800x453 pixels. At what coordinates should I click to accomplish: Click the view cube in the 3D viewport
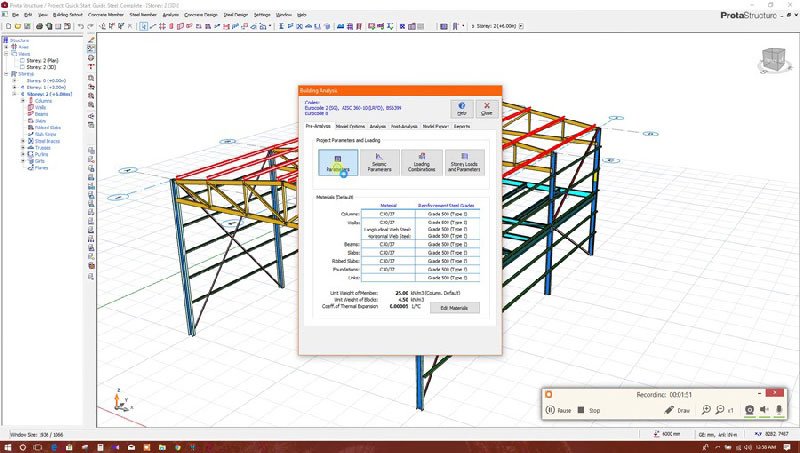tap(771, 58)
